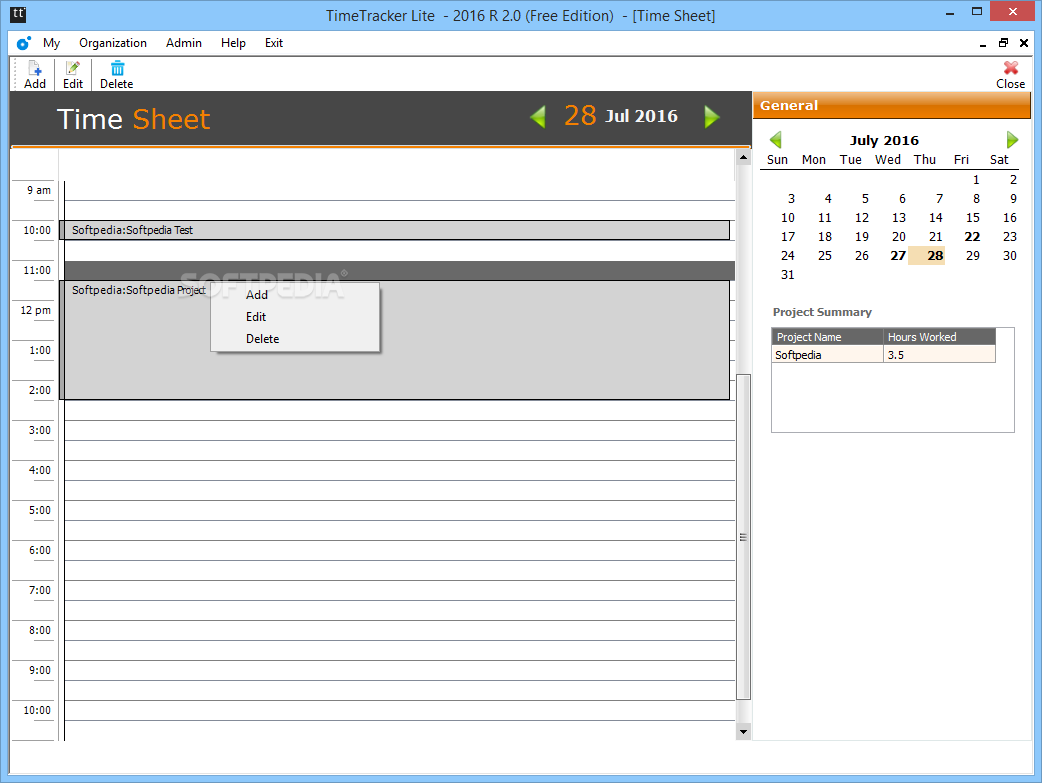Choose Delete from the context menu

pyautogui.click(x=295, y=339)
